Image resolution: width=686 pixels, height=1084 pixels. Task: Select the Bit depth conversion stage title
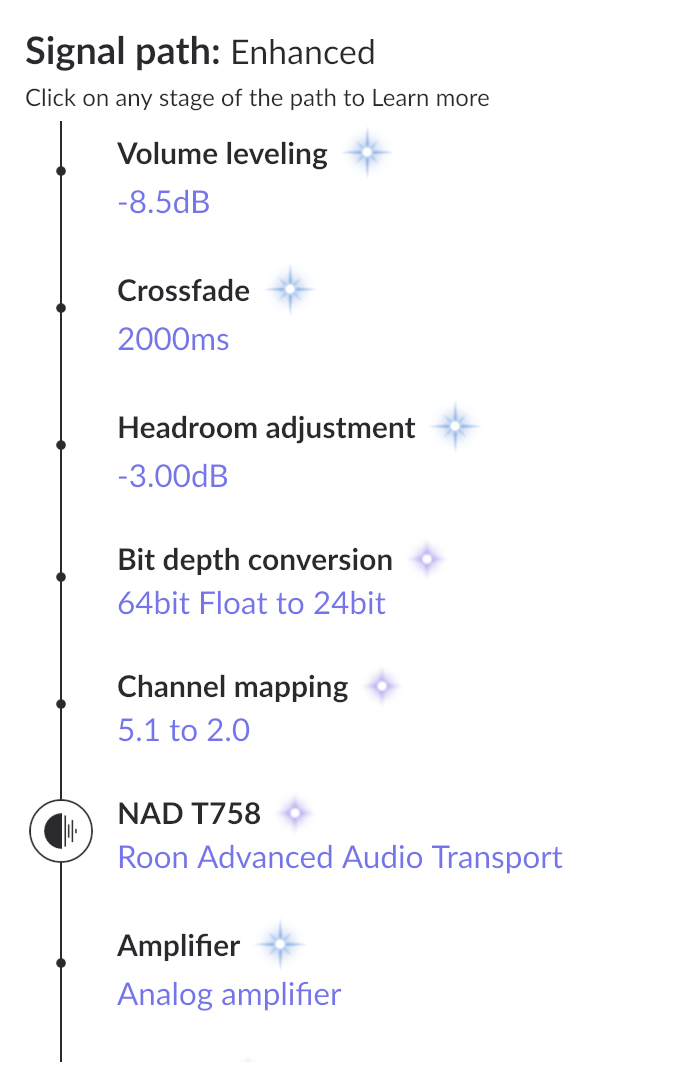click(255, 561)
